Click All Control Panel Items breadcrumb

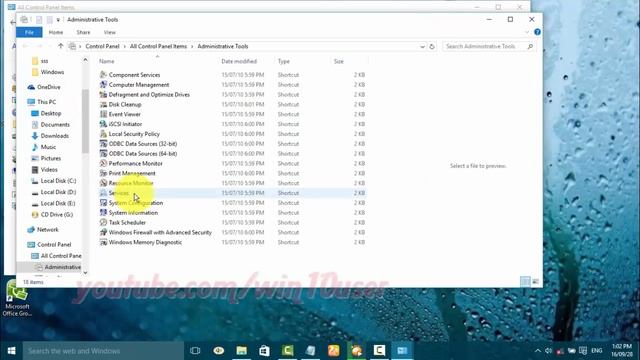pos(158,47)
